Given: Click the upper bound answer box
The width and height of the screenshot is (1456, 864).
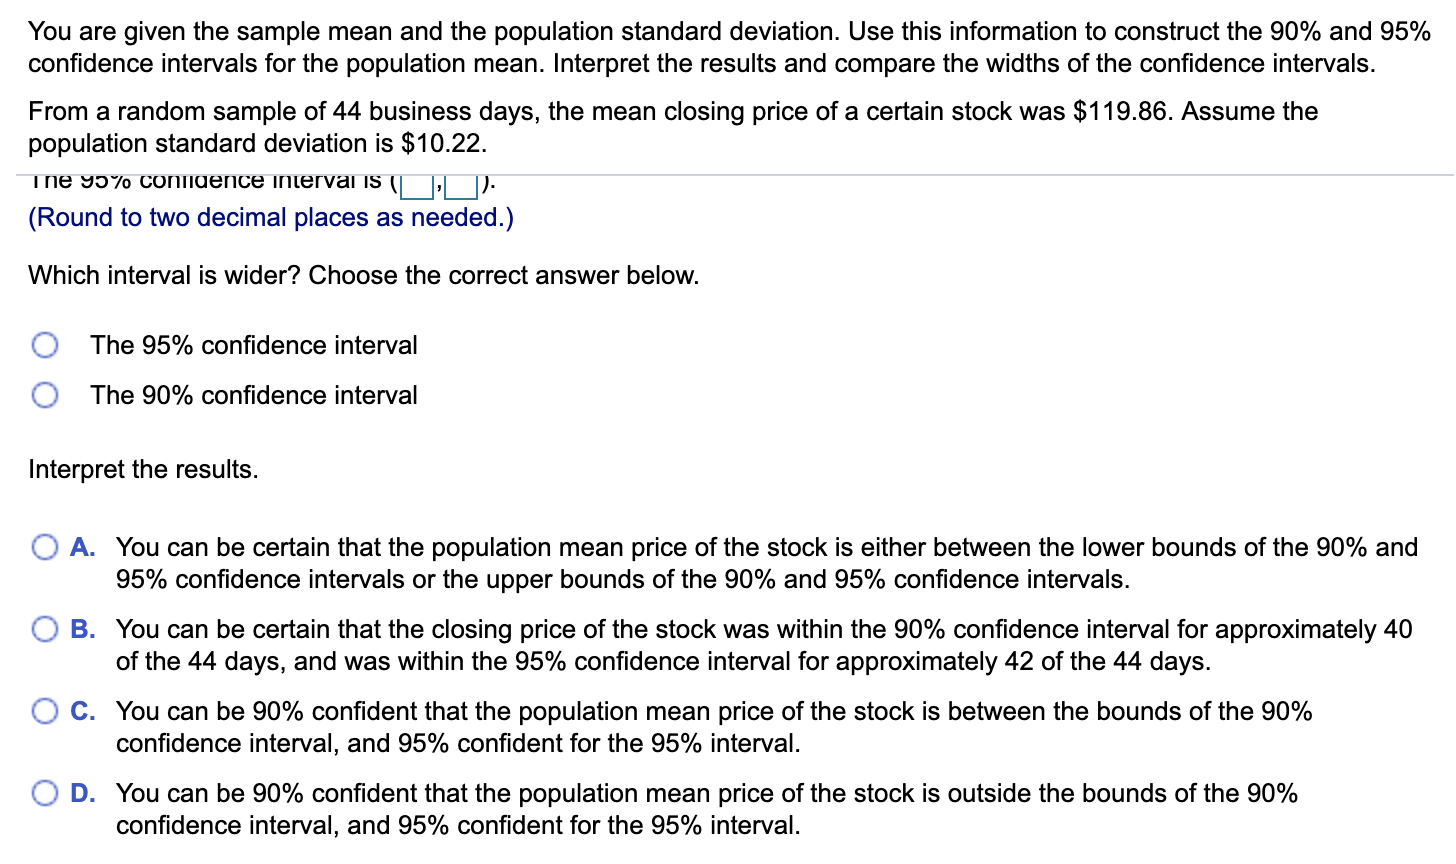Looking at the screenshot, I should coord(460,184).
